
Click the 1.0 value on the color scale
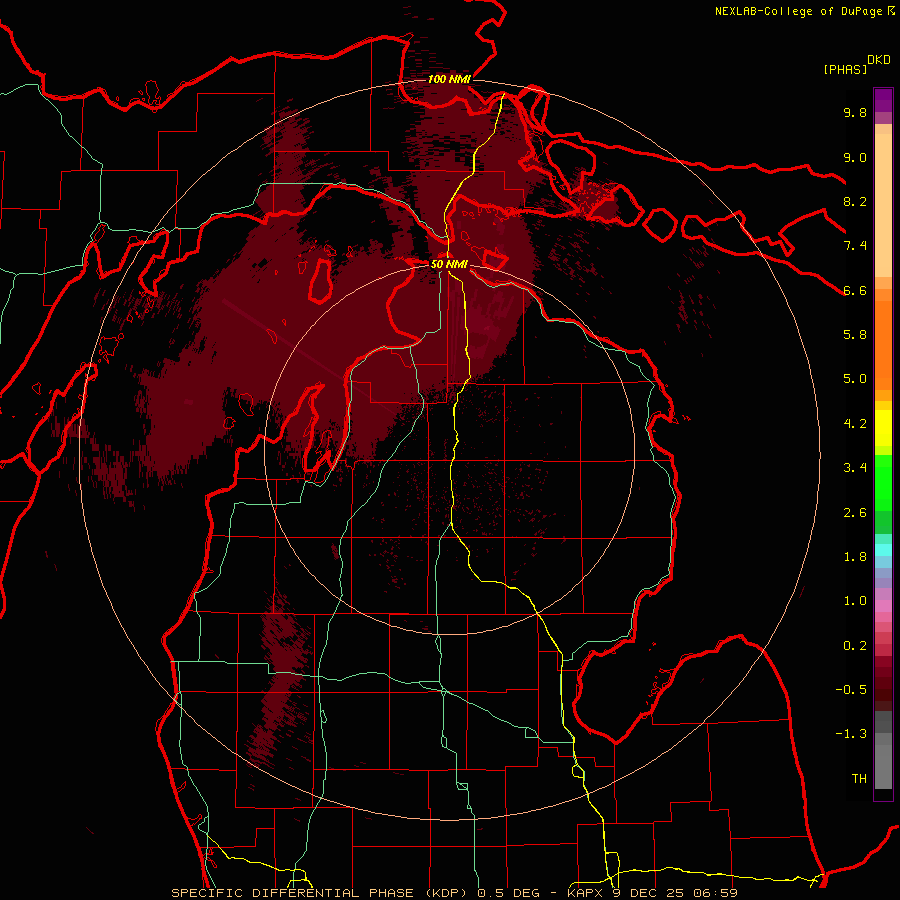[x=855, y=601]
